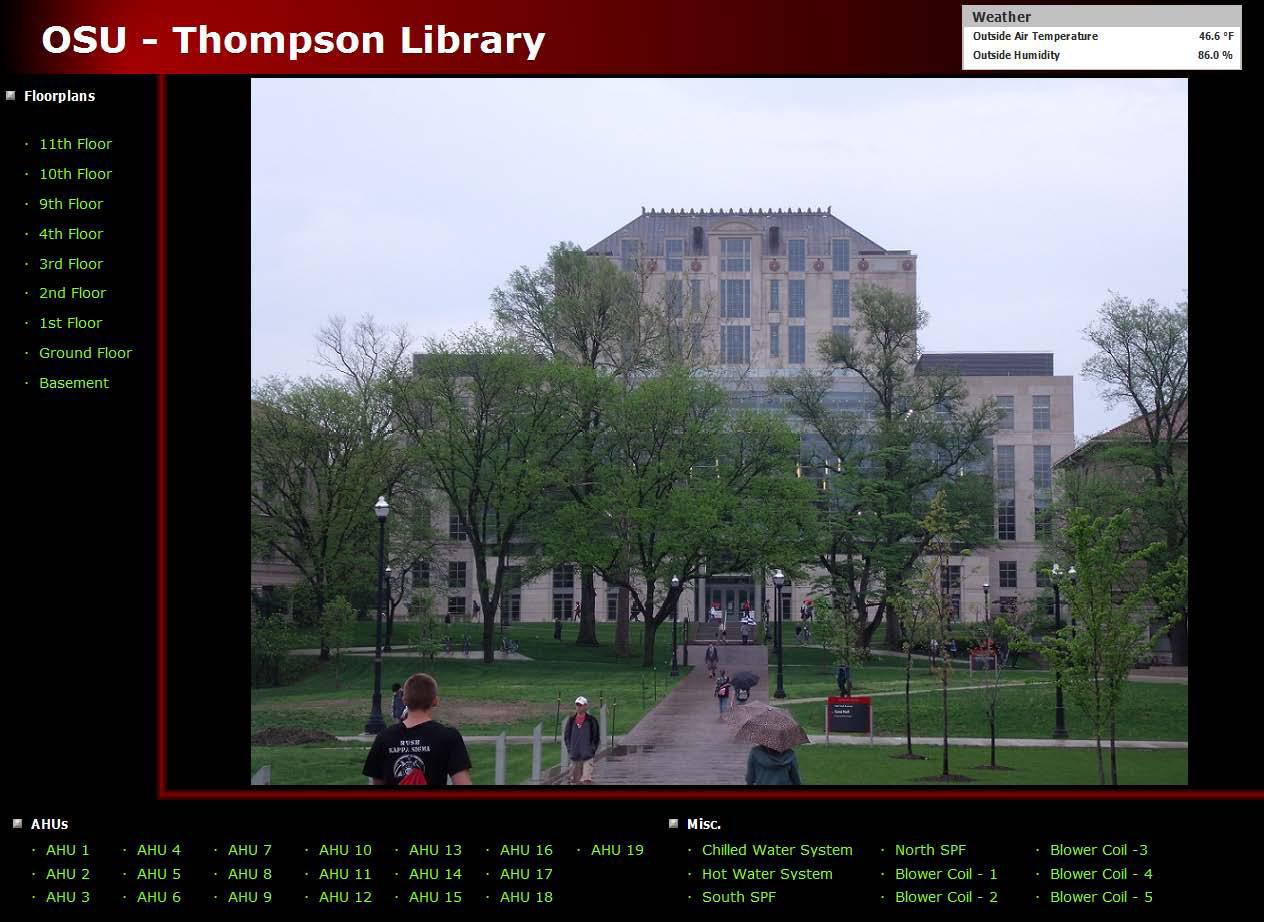Viewport: 1264px width, 922px height.
Task: Open AHU 1 page
Action: [68, 850]
